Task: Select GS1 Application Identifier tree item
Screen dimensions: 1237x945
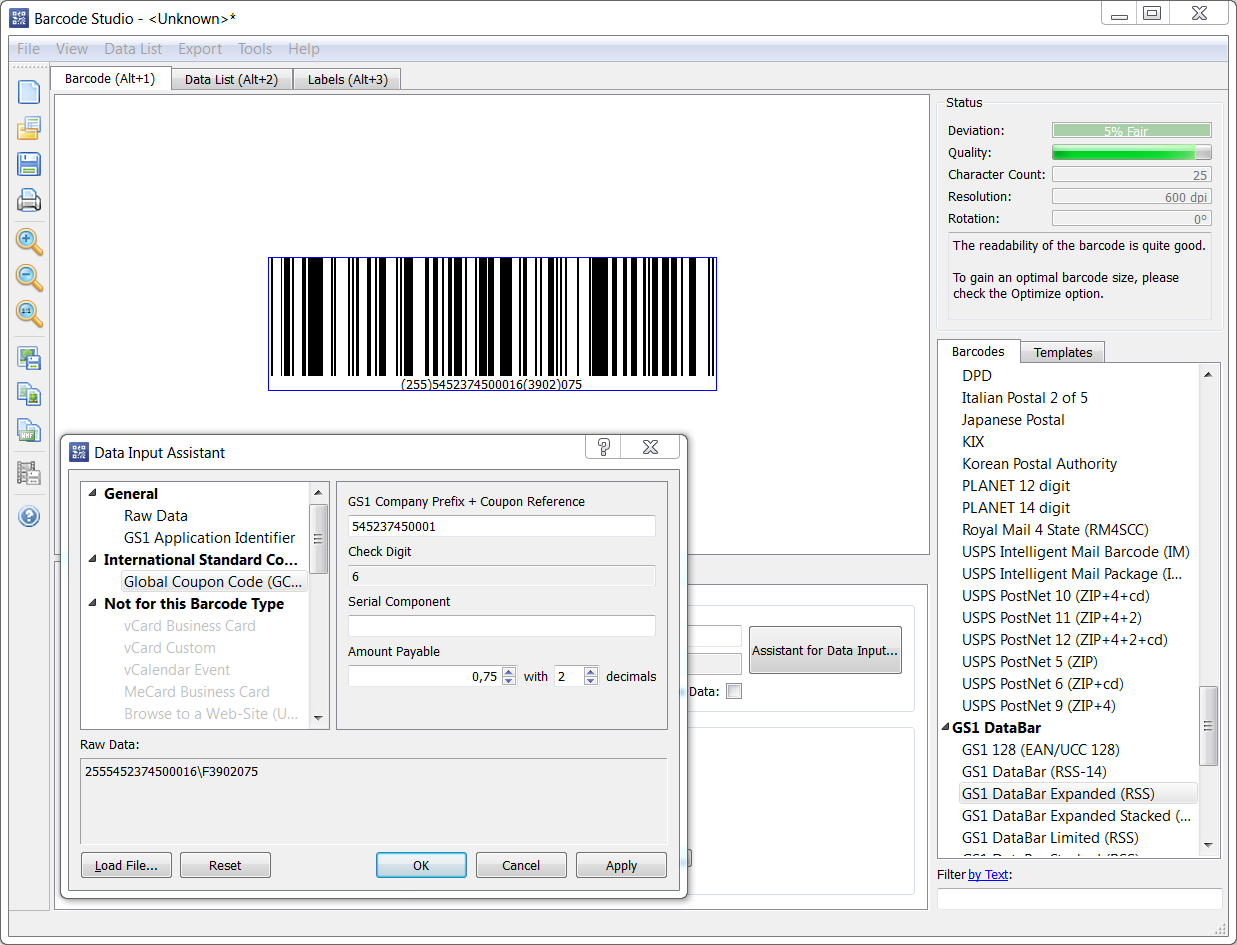Action: tap(210, 538)
